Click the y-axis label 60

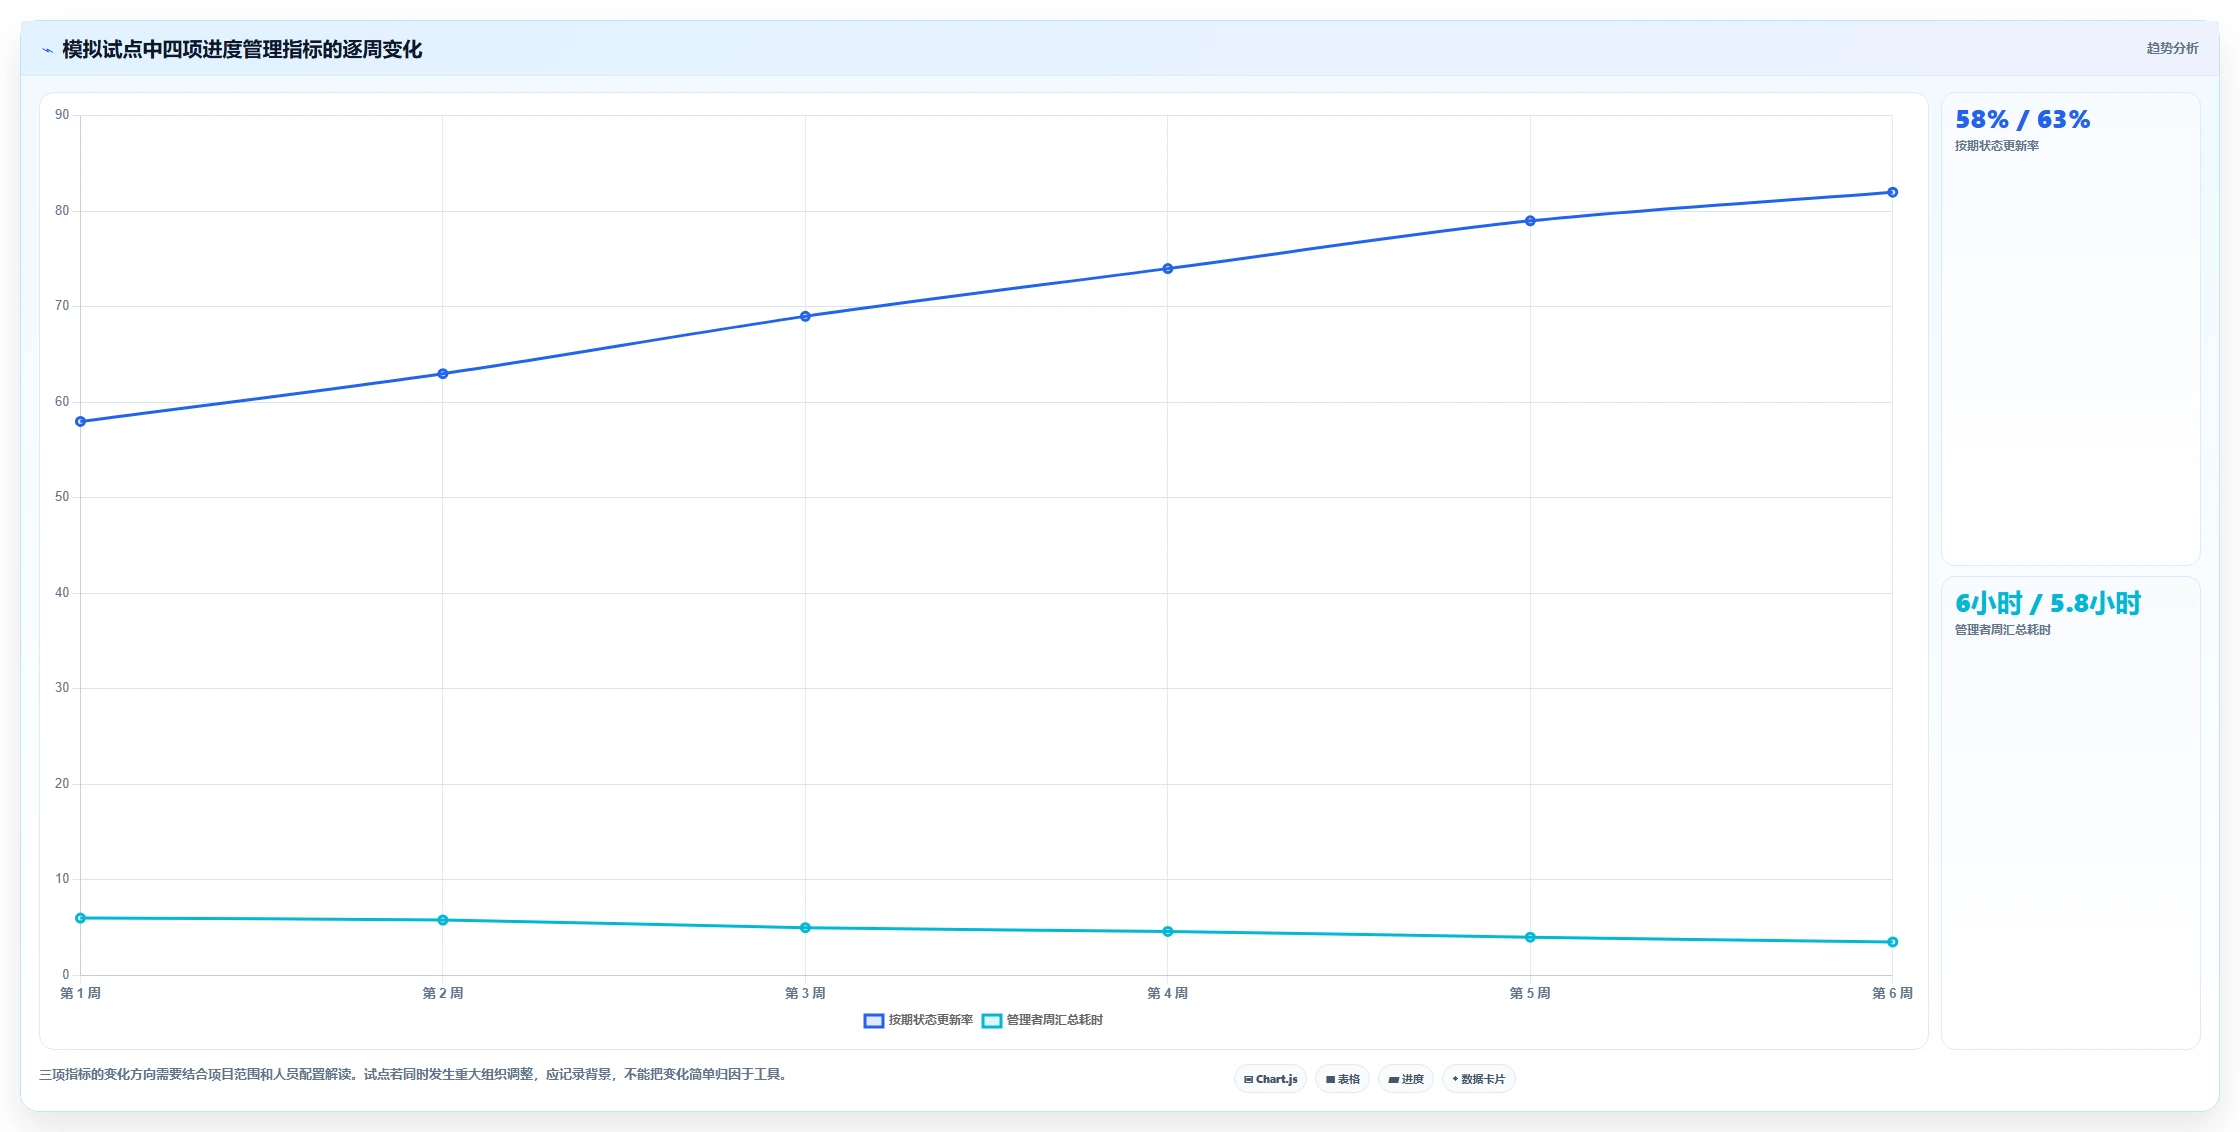click(x=62, y=402)
